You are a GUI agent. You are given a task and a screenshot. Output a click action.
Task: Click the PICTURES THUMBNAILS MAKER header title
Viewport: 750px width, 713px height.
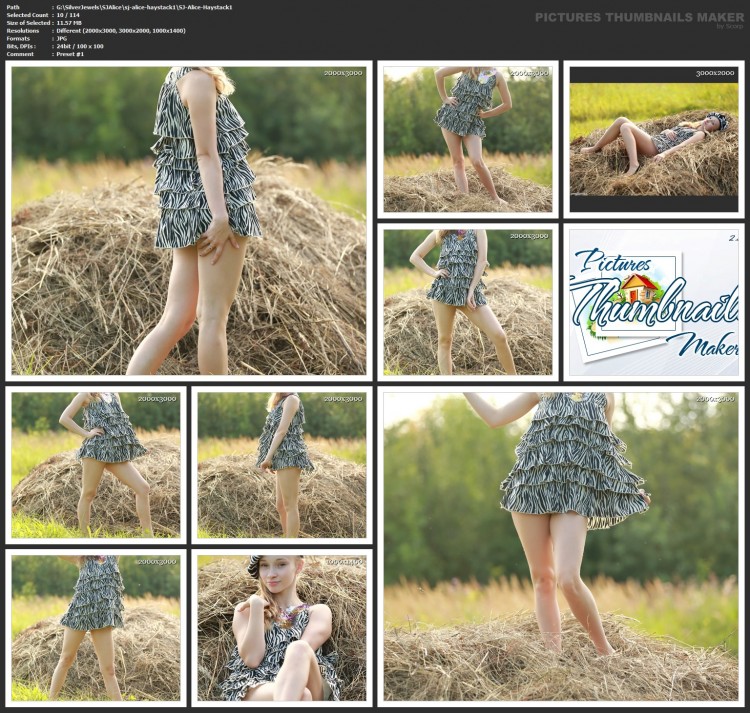(640, 17)
